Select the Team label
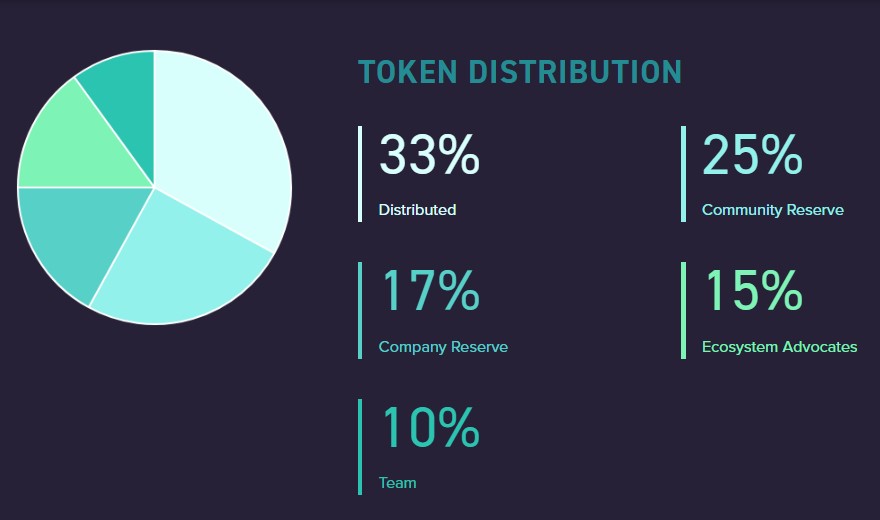Image resolution: width=880 pixels, height=520 pixels. coord(397,483)
